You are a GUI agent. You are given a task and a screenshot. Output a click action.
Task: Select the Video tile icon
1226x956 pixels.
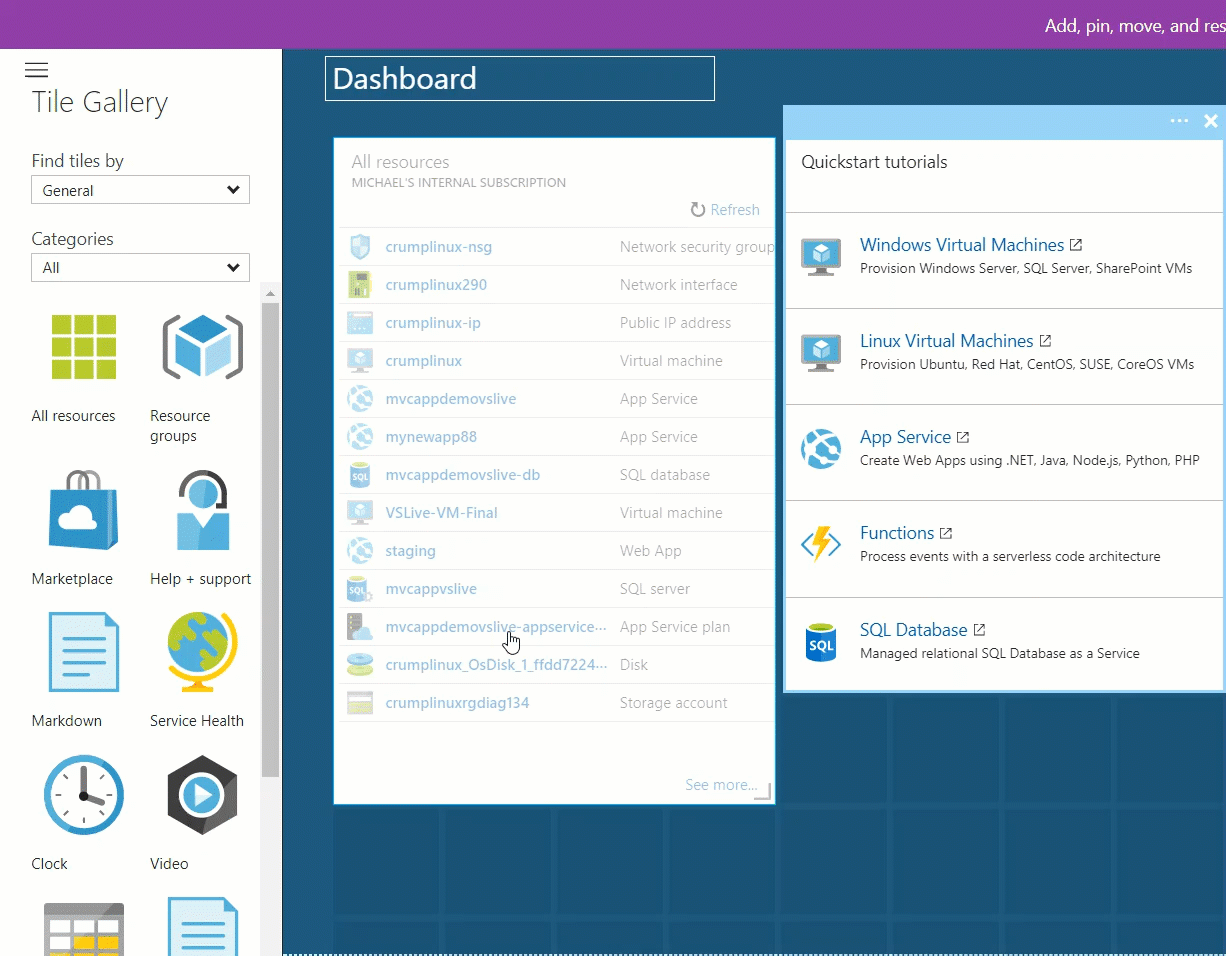pos(203,795)
